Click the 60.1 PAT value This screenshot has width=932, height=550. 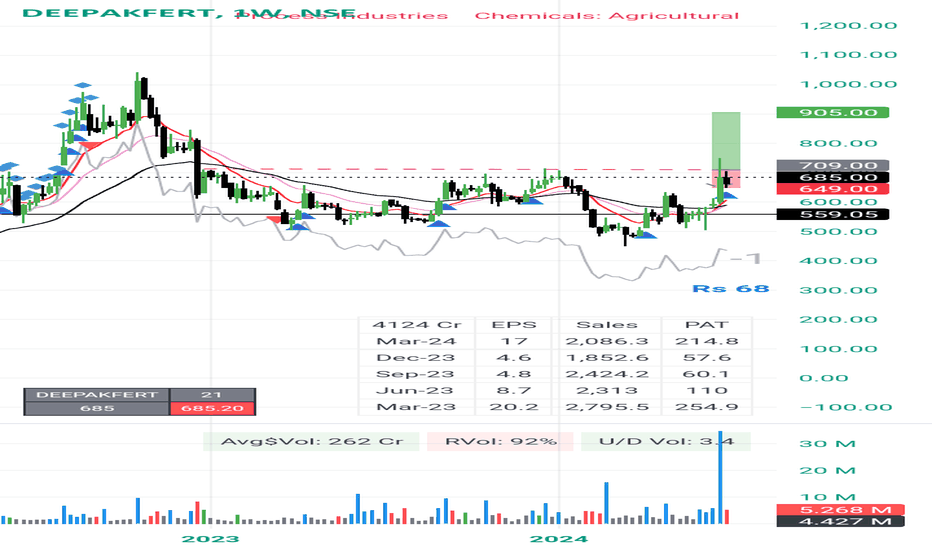pos(706,374)
